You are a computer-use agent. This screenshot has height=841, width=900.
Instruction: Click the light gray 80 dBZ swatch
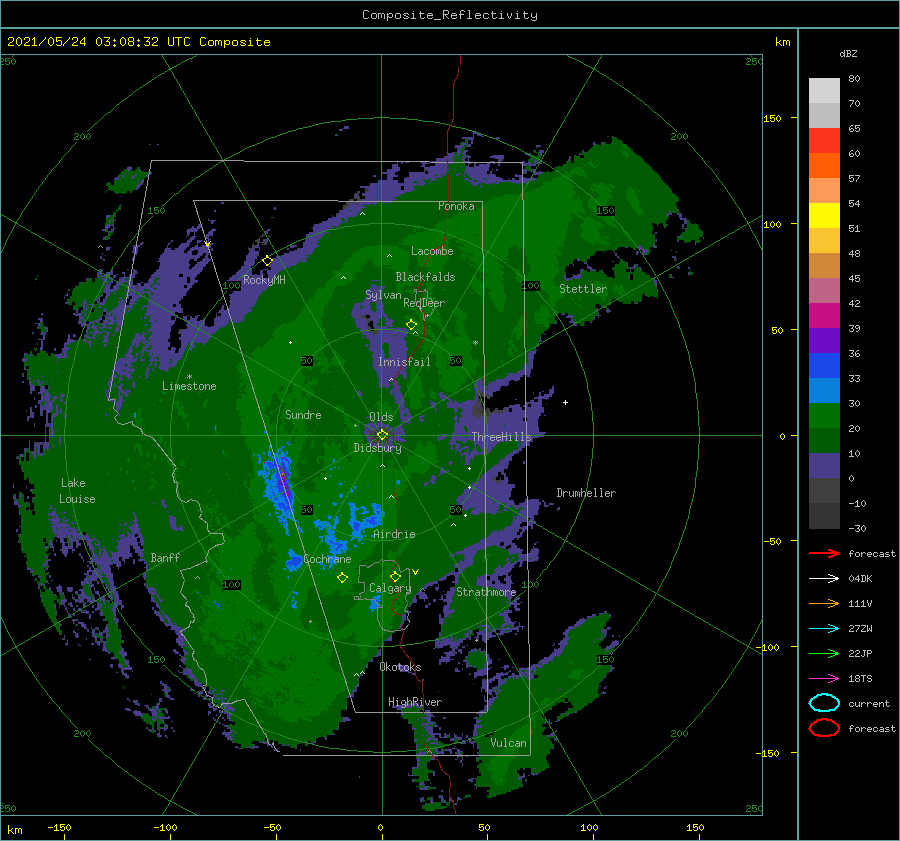tap(824, 90)
